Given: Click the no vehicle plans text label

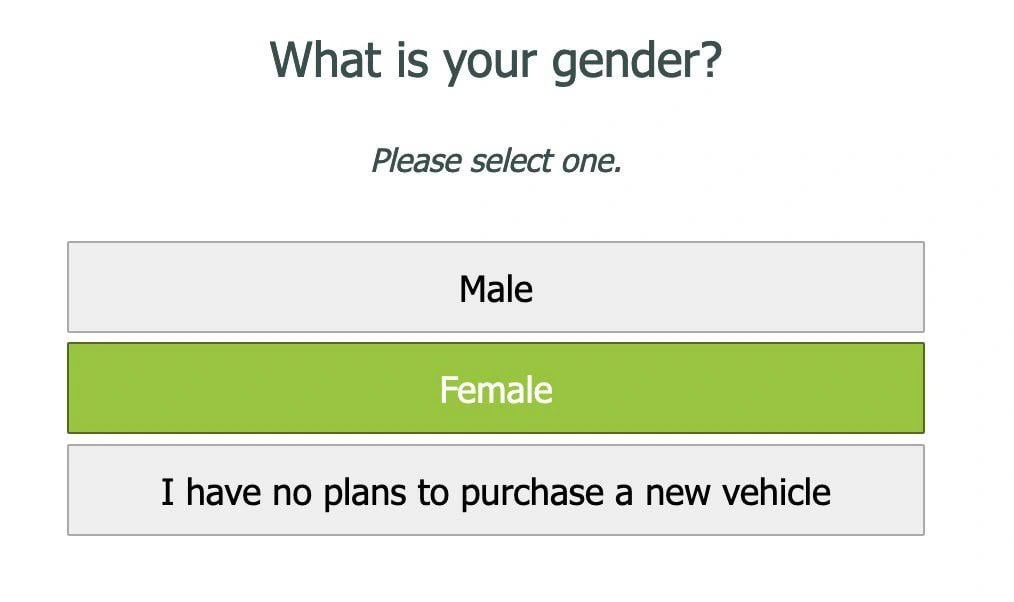Looking at the screenshot, I should (x=496, y=491).
